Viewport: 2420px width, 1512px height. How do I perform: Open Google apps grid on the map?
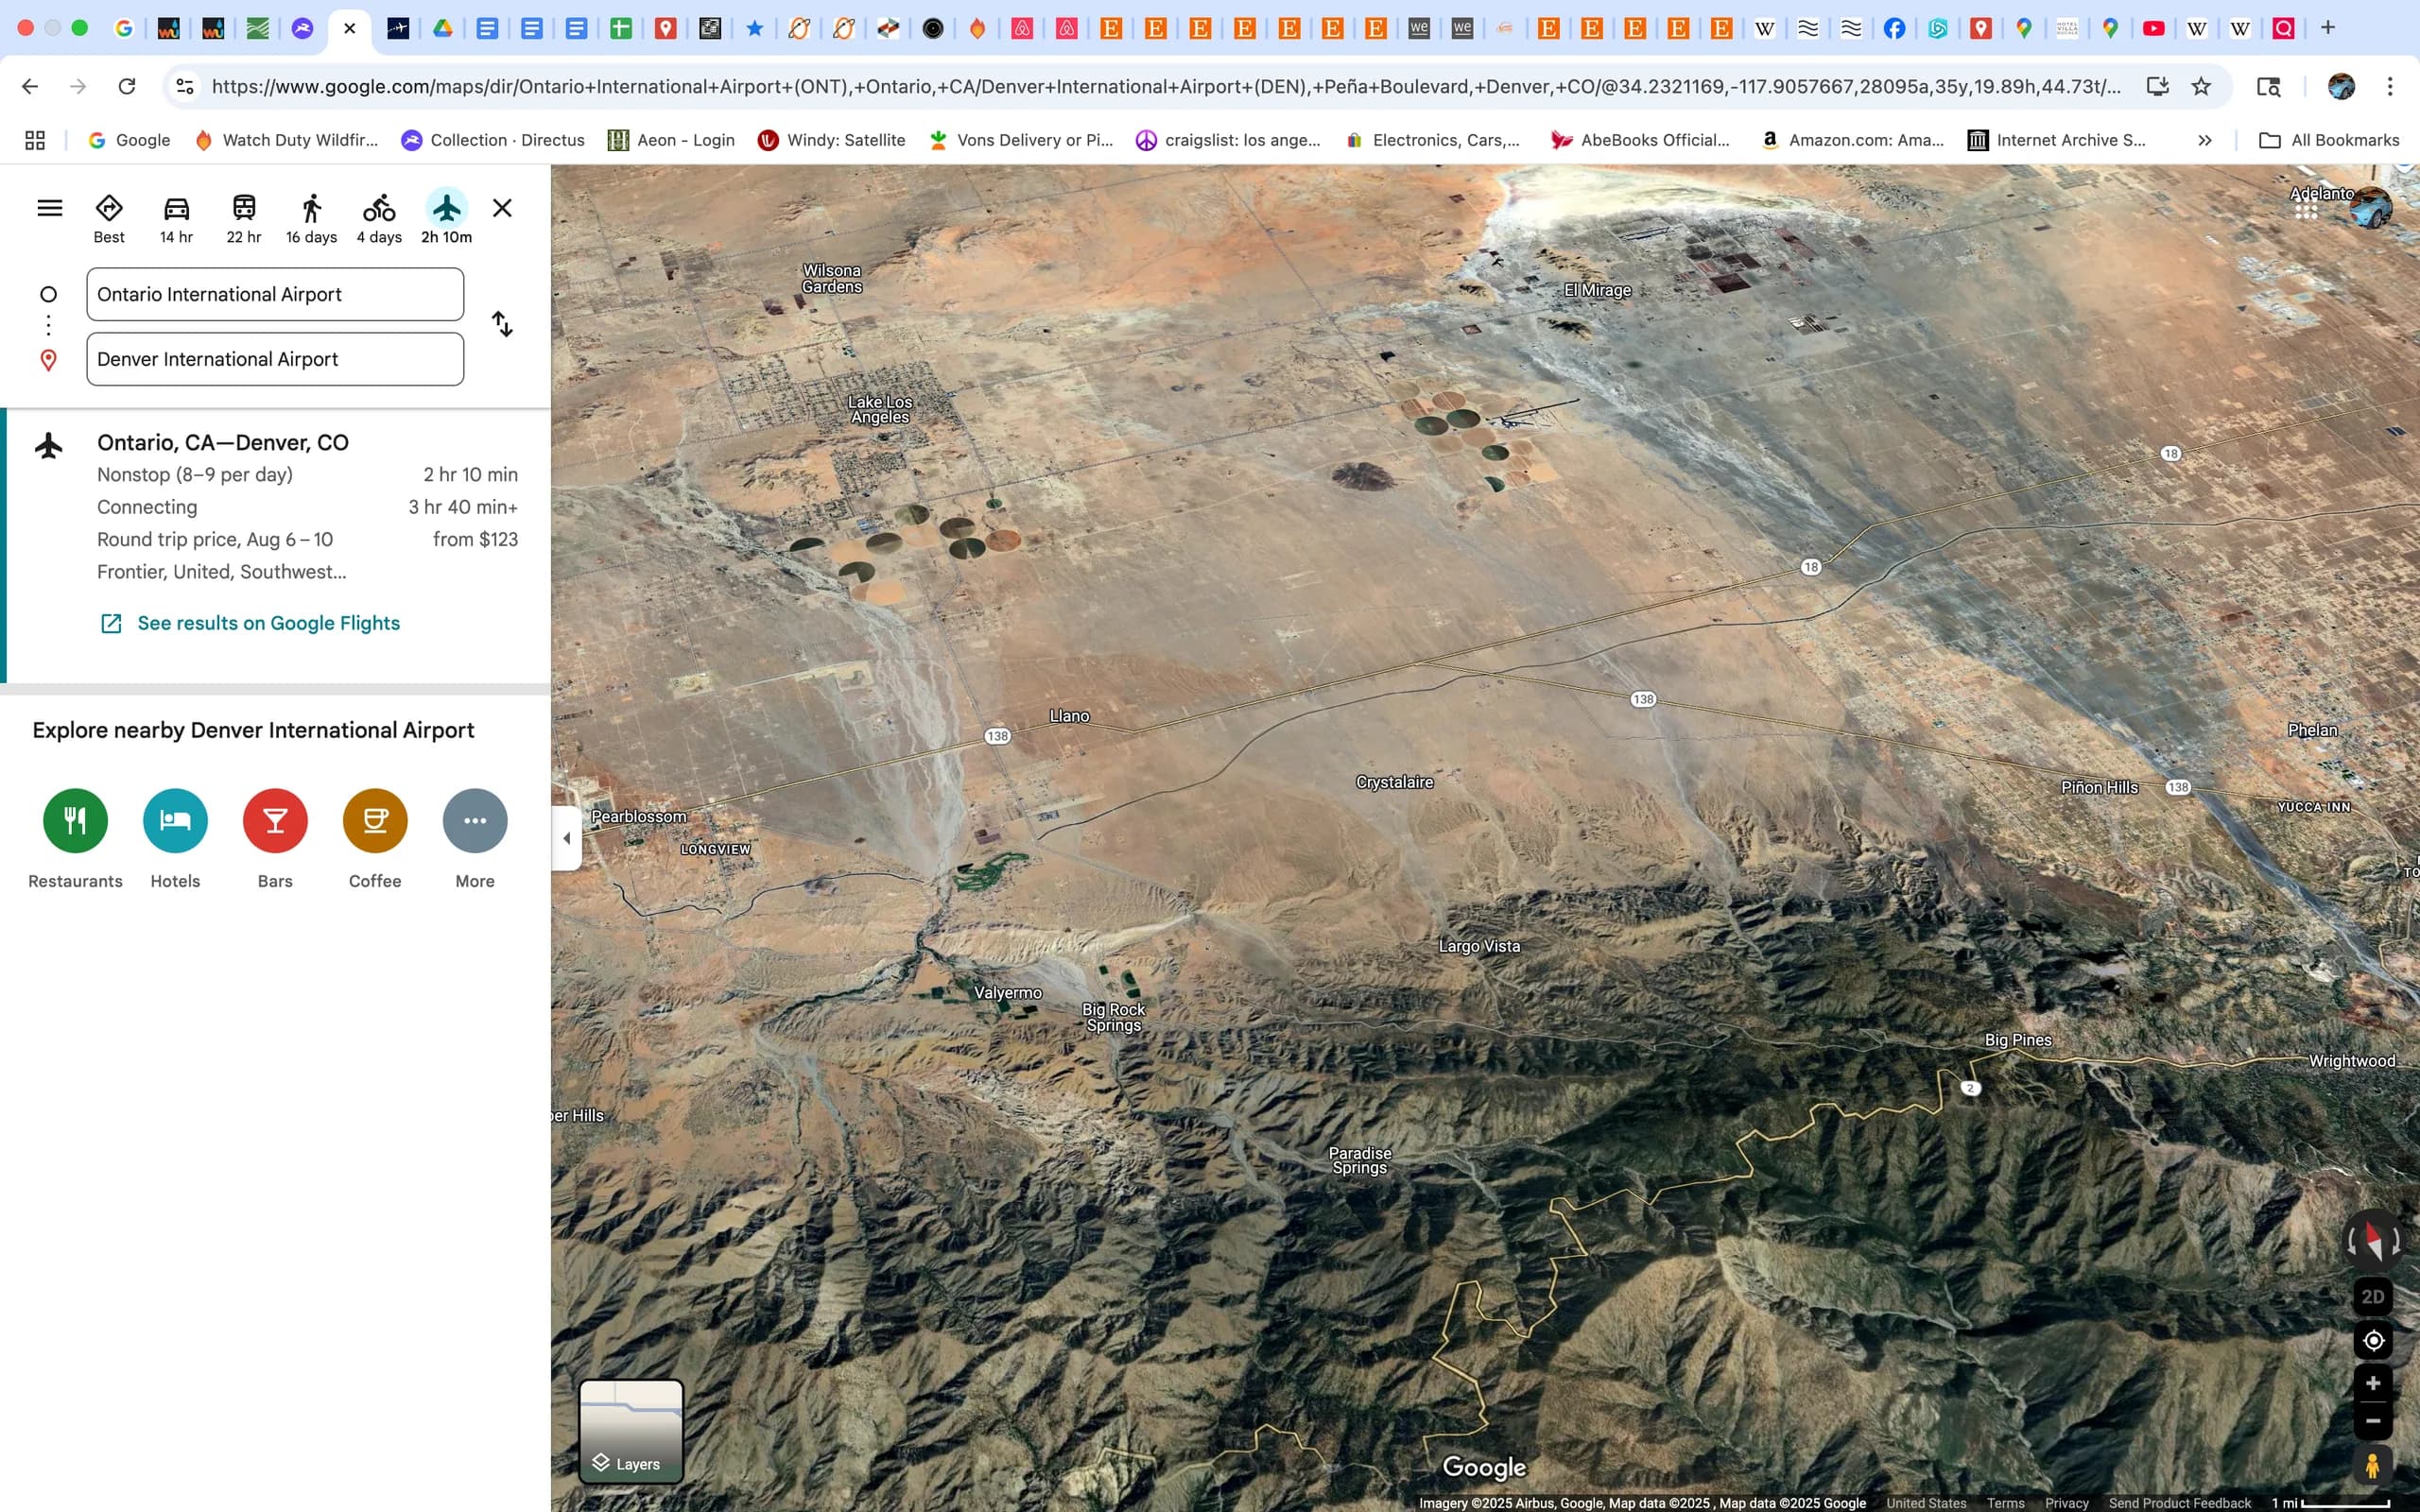(2306, 208)
